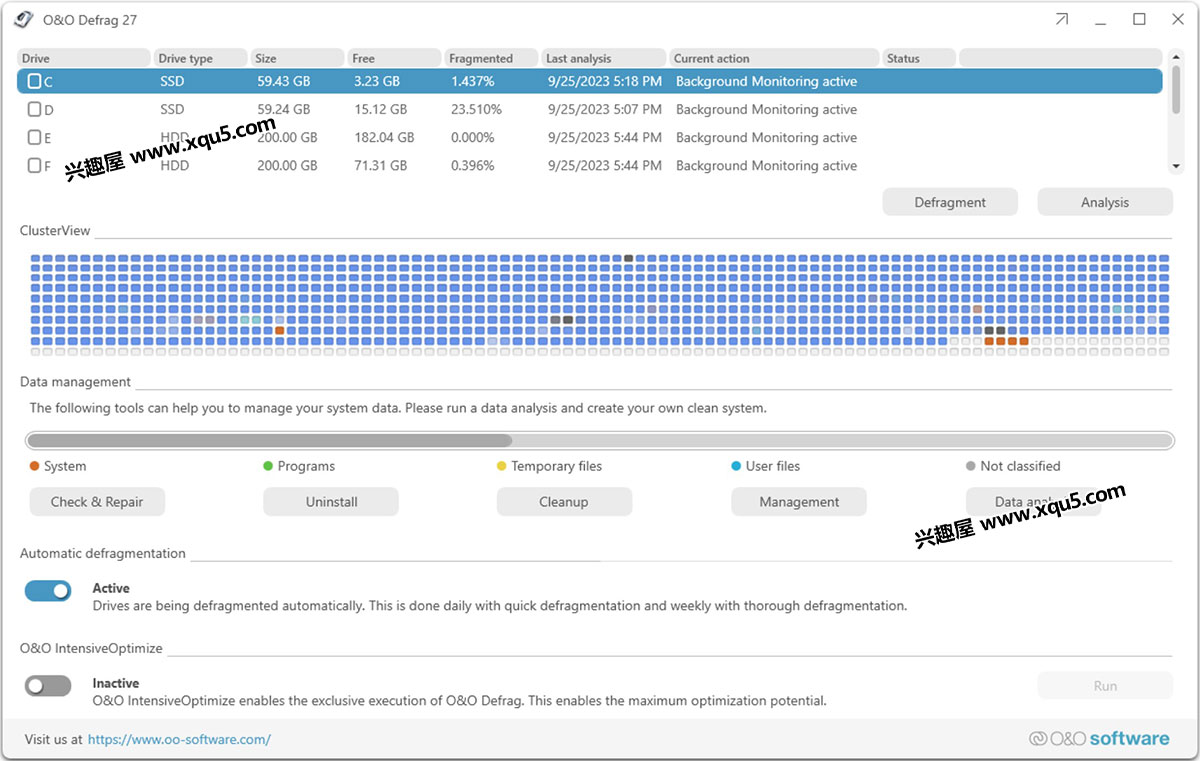
Task: Click the yellow Temporary files legend dot
Action: 502,466
